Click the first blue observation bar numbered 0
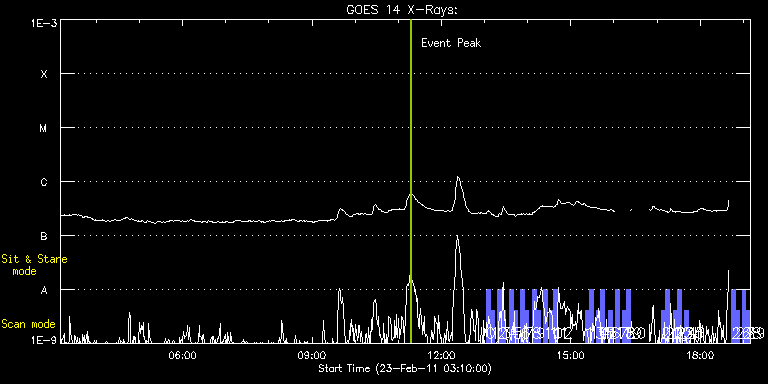This screenshot has width=768, height=384. coord(489,316)
